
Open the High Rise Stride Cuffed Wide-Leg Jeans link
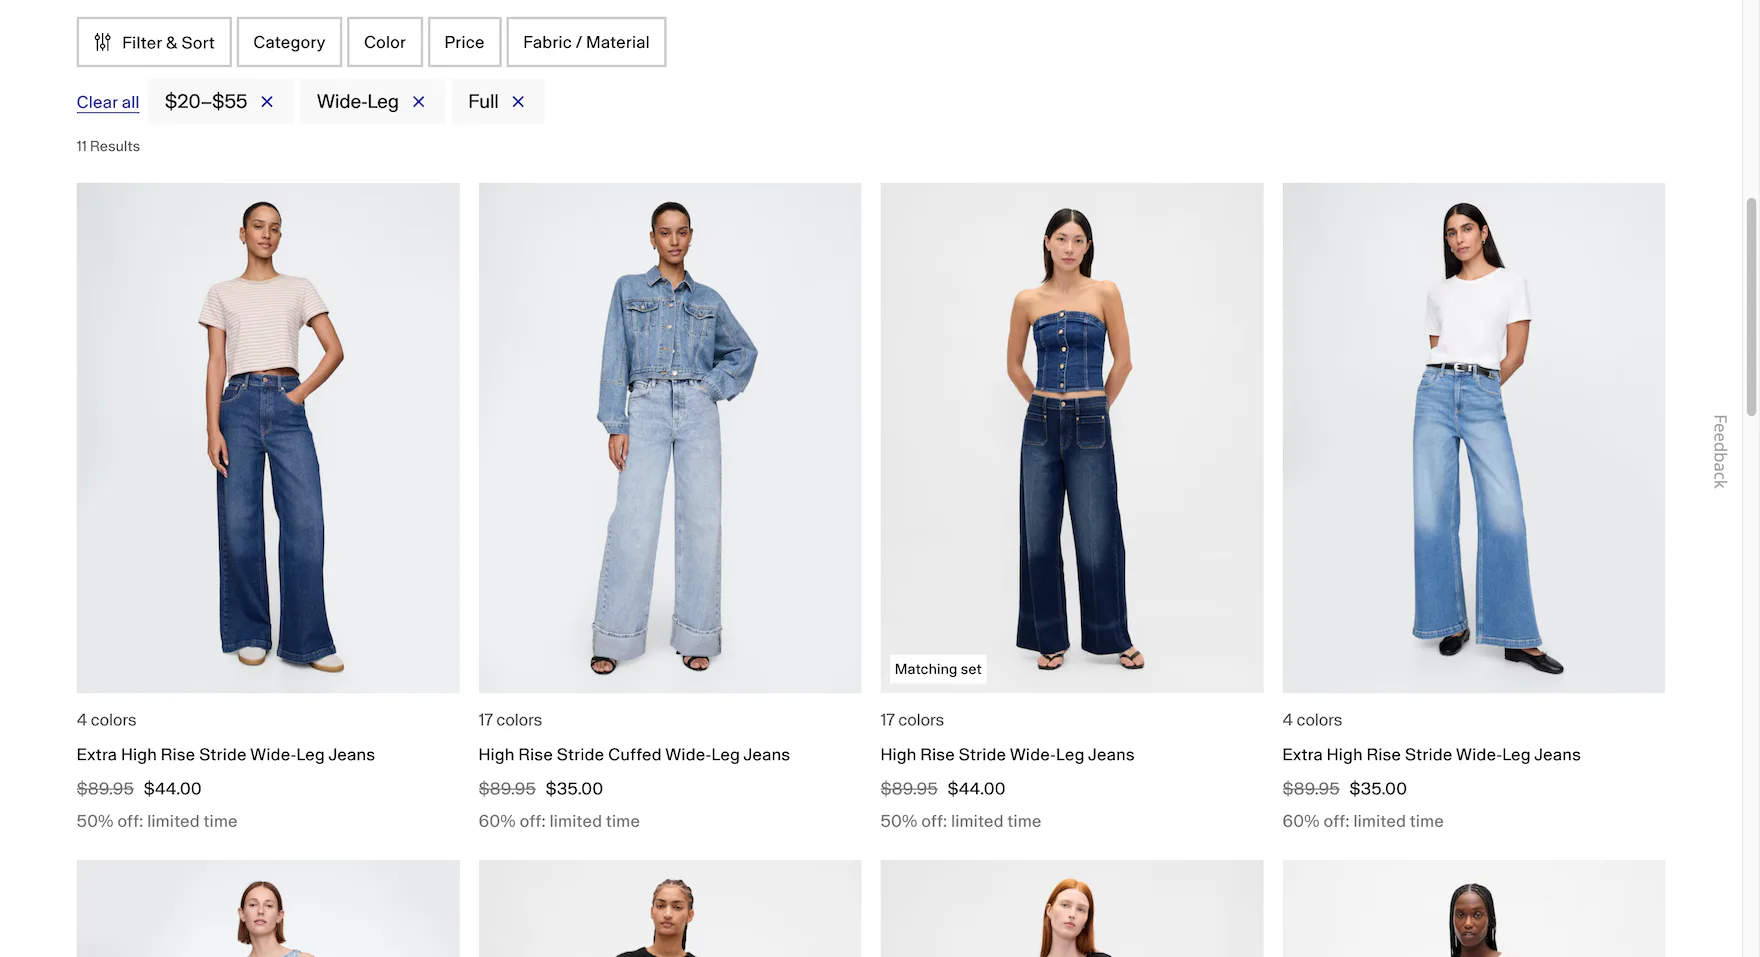click(634, 755)
